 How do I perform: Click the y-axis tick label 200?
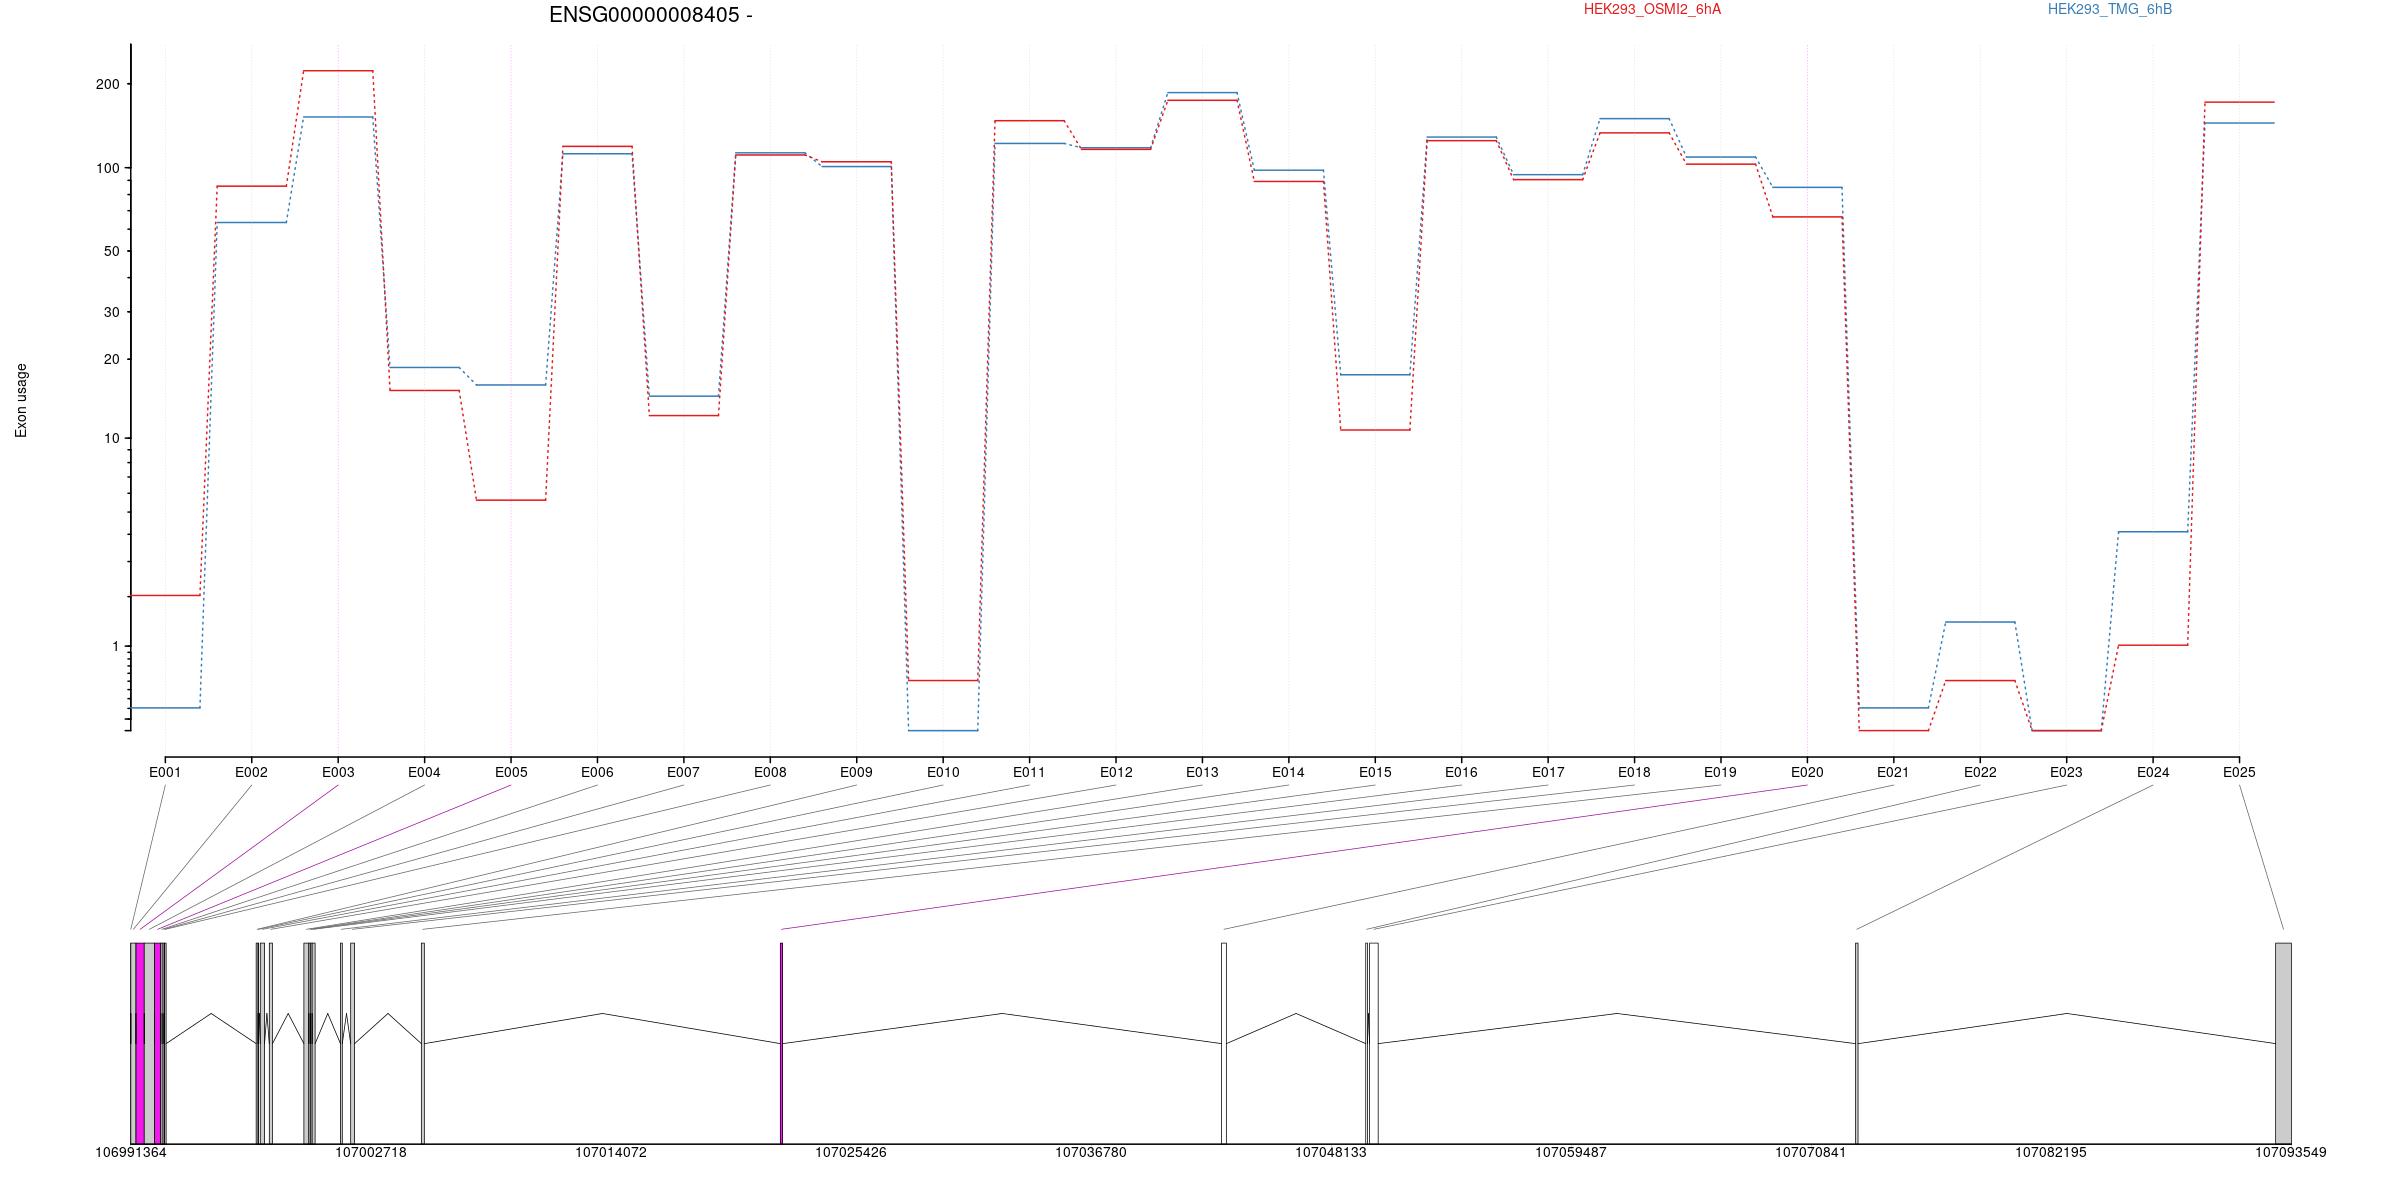click(107, 85)
